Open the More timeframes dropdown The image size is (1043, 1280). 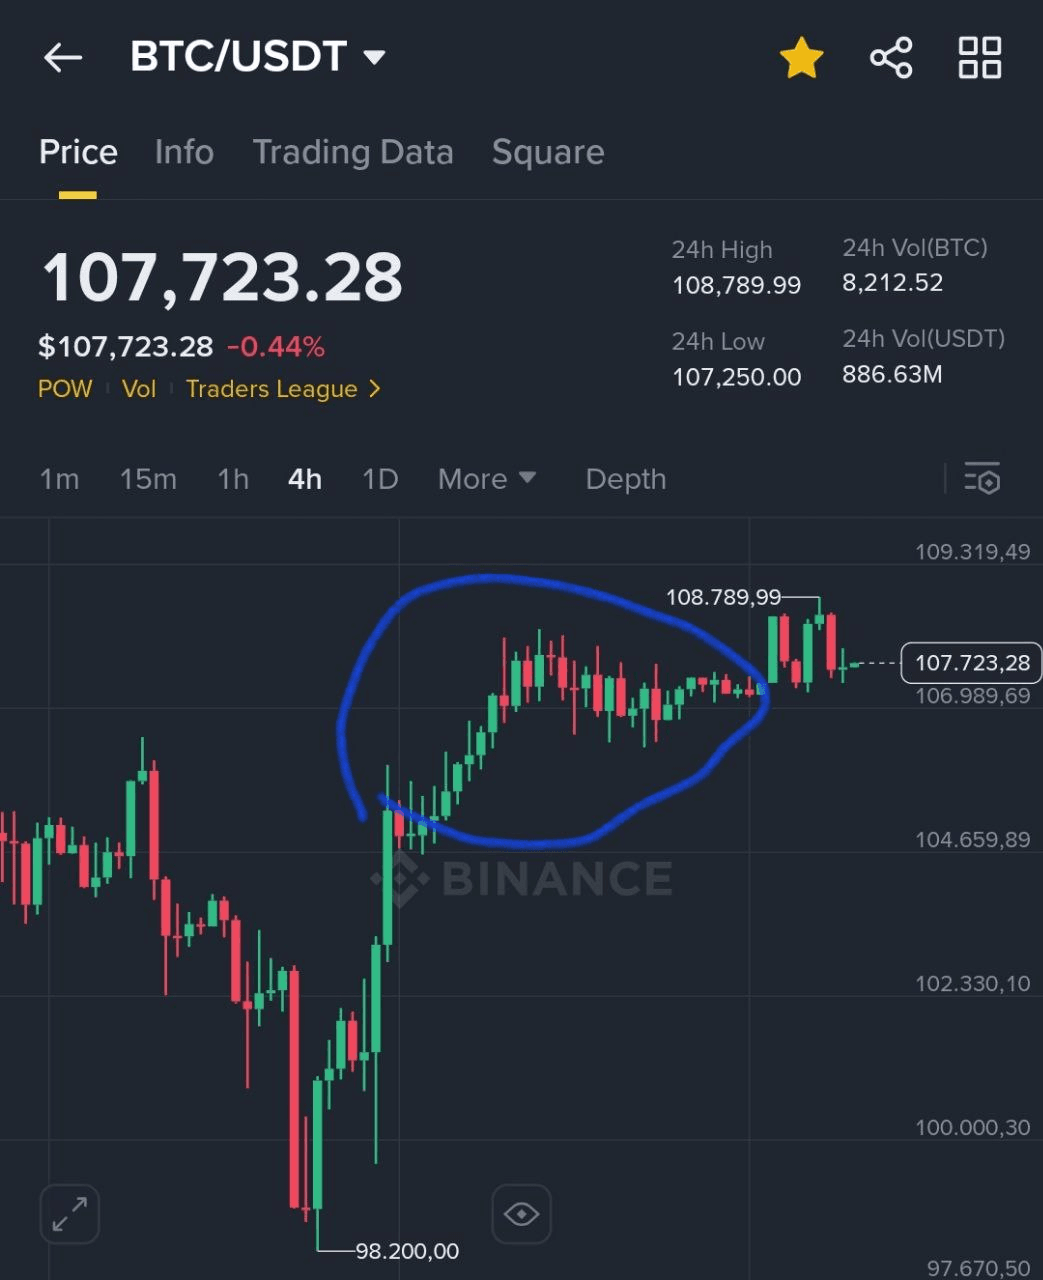click(x=487, y=479)
